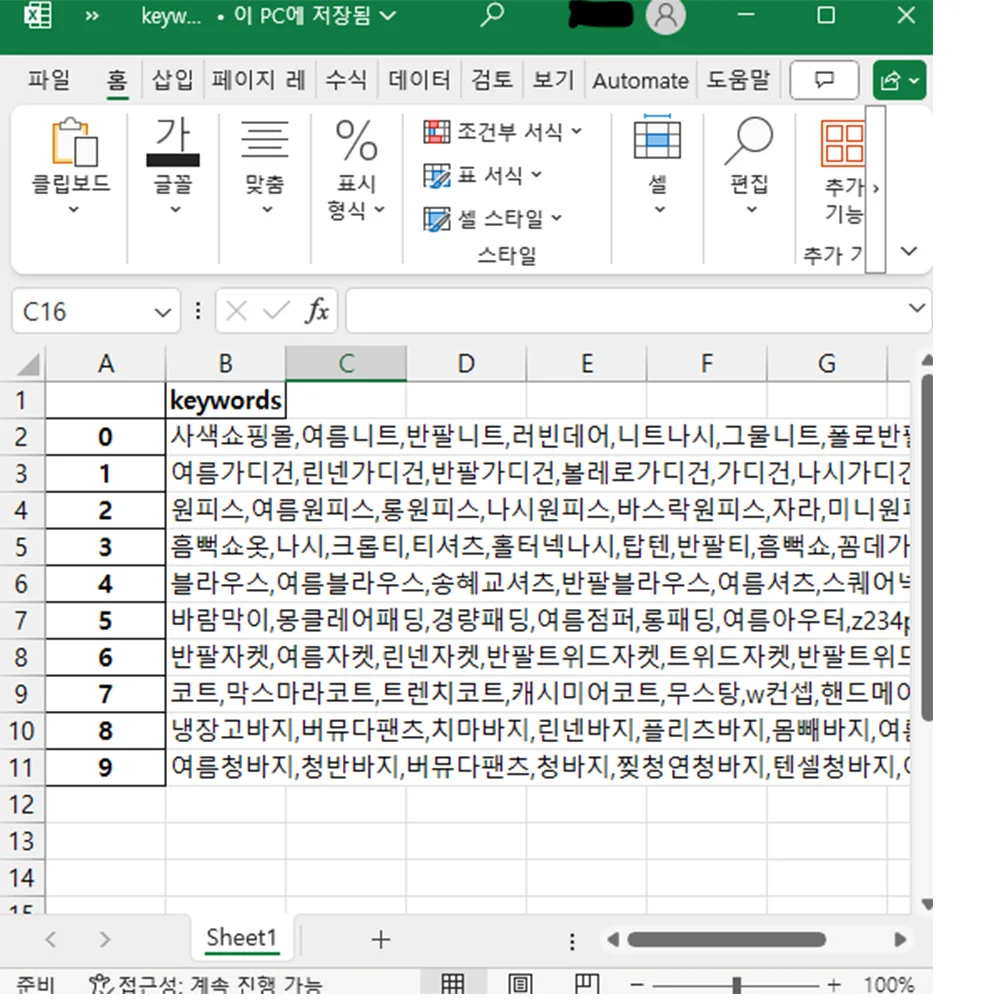The image size is (1000, 1000).
Task: Click the Cell Styles icon
Action: click(437, 219)
